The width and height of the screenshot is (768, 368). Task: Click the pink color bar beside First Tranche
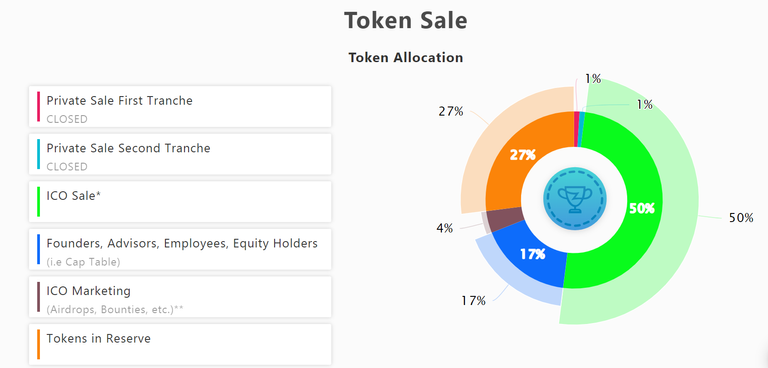point(38,106)
